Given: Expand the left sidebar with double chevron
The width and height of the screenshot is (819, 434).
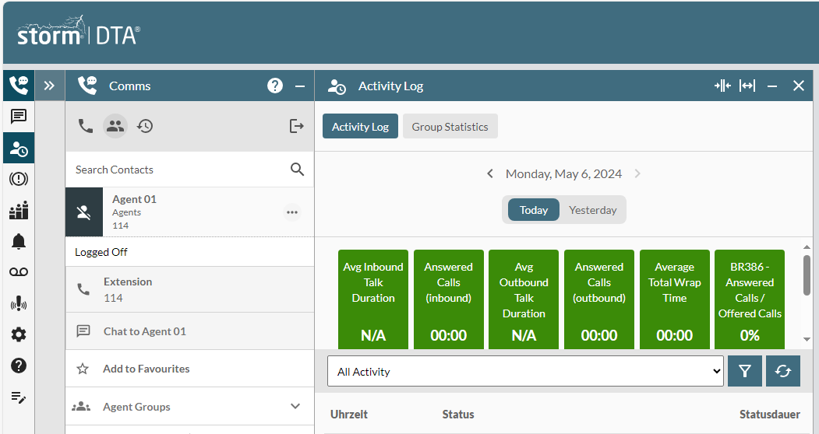Looking at the screenshot, I should click(50, 86).
